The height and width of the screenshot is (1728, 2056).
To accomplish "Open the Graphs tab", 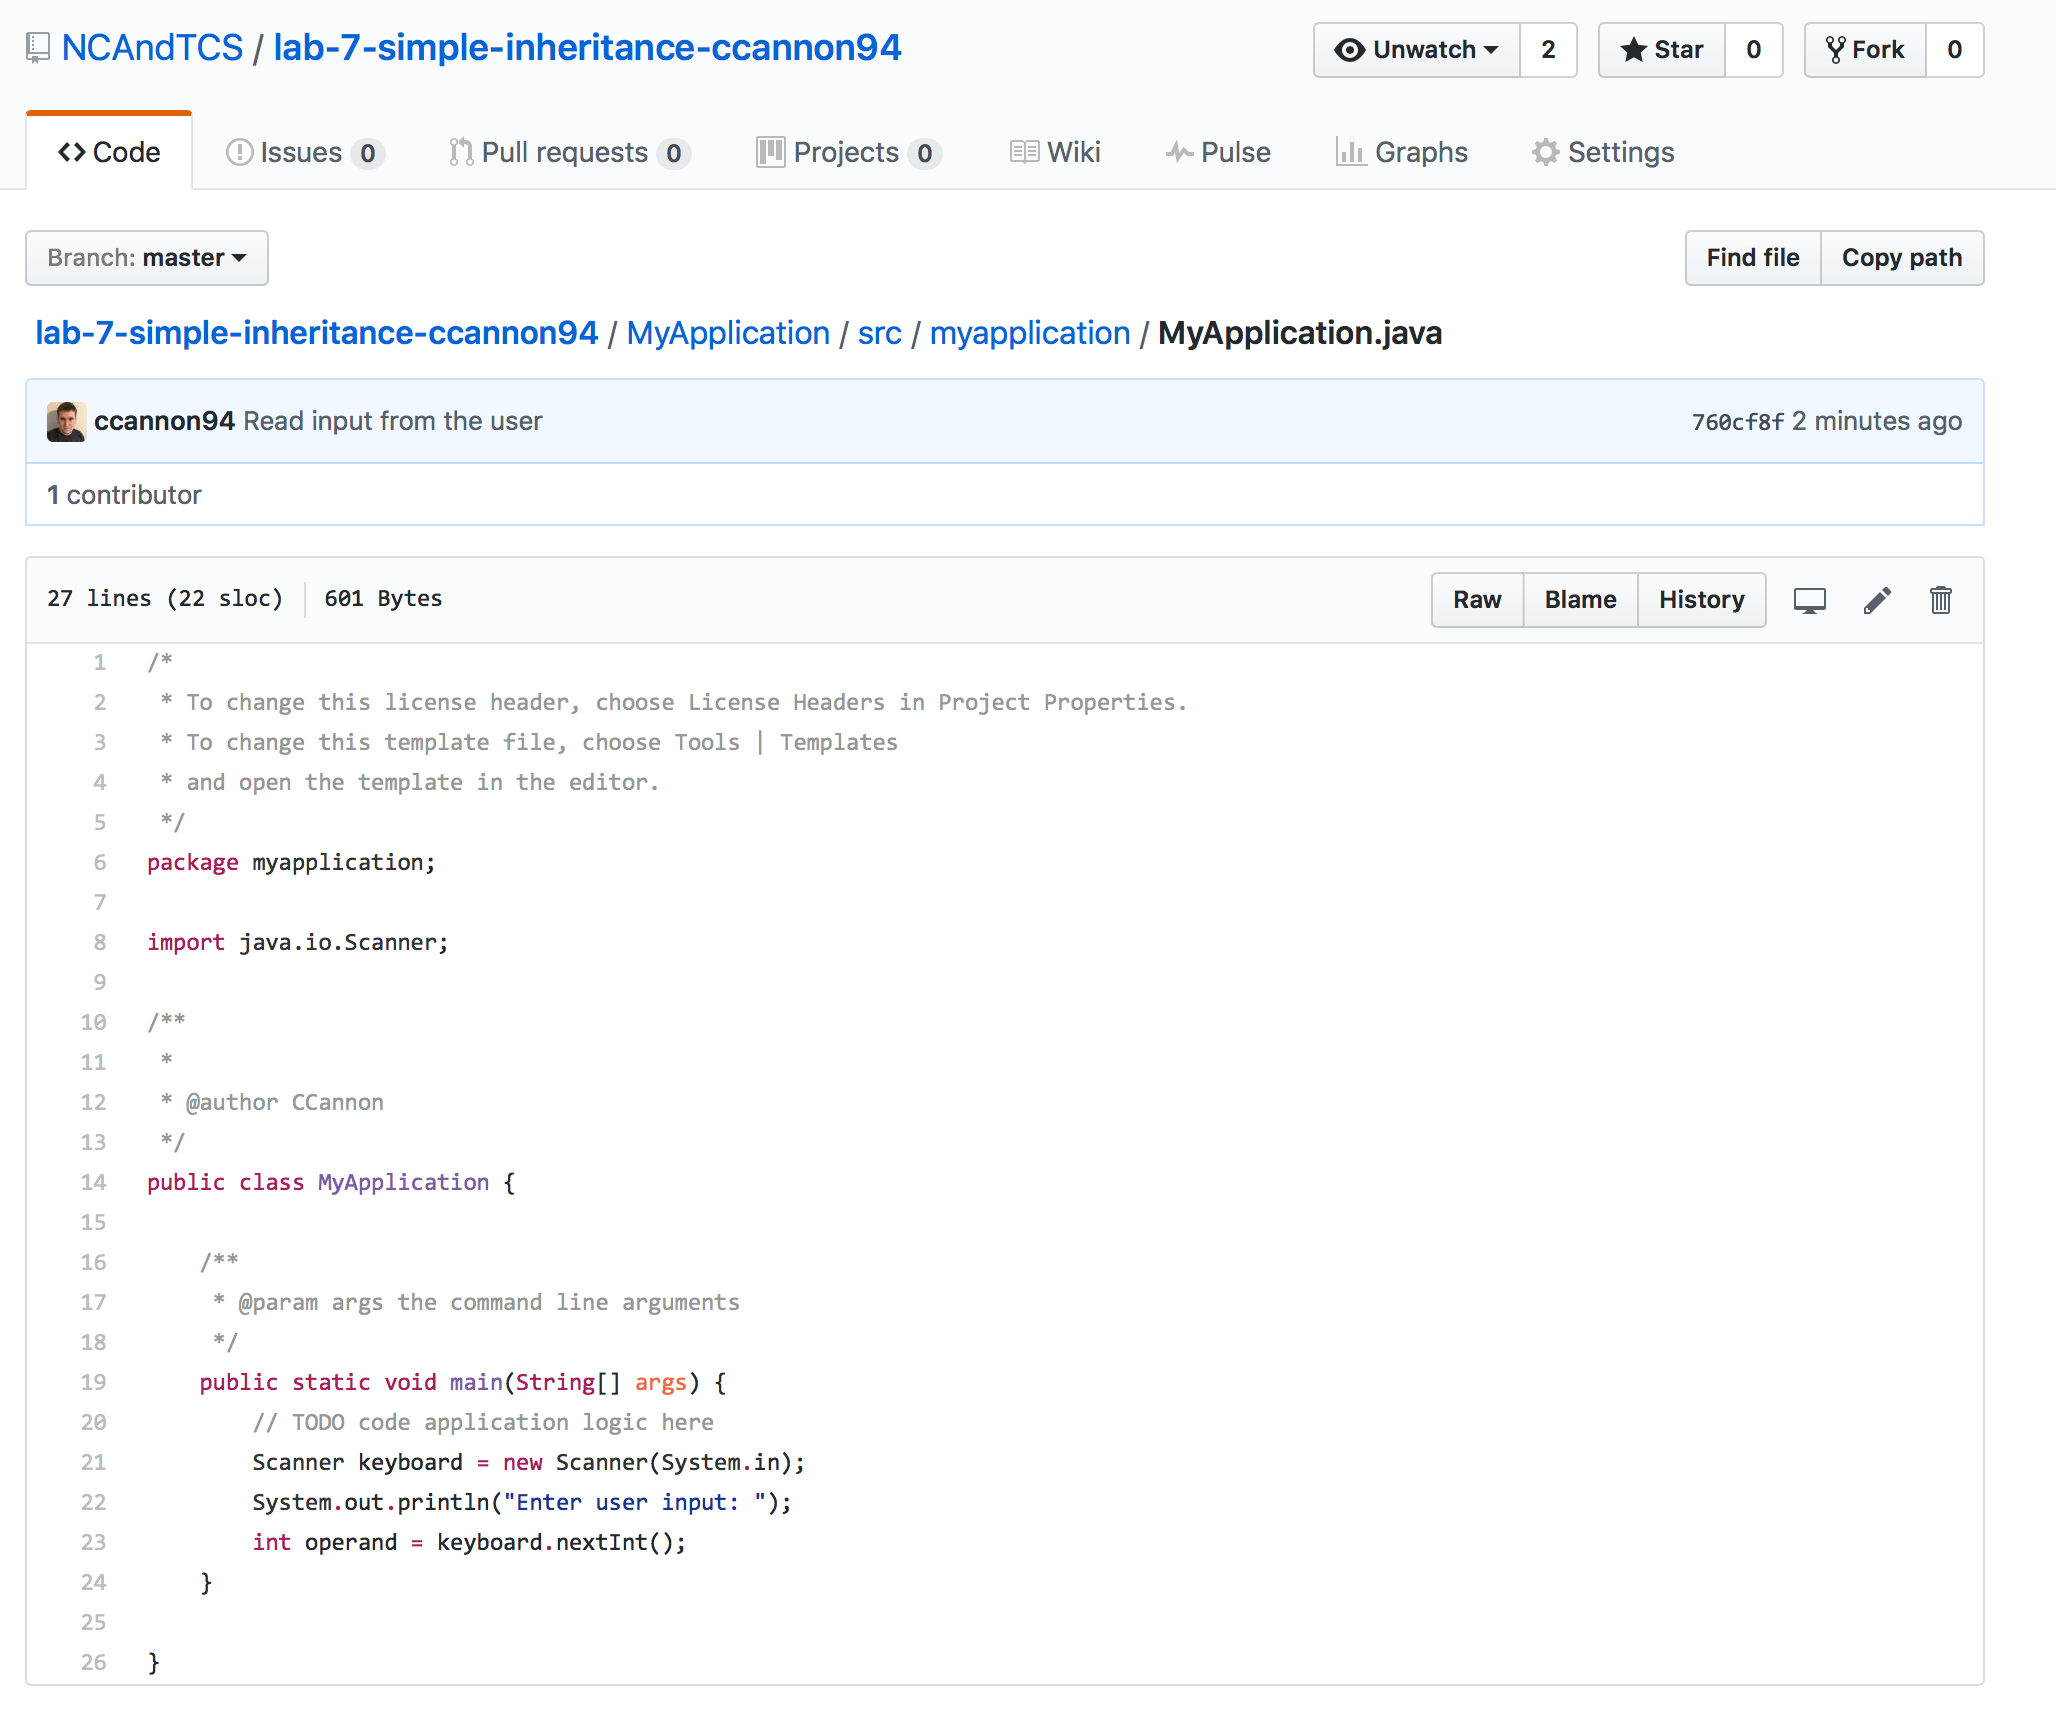I will point(1402,152).
